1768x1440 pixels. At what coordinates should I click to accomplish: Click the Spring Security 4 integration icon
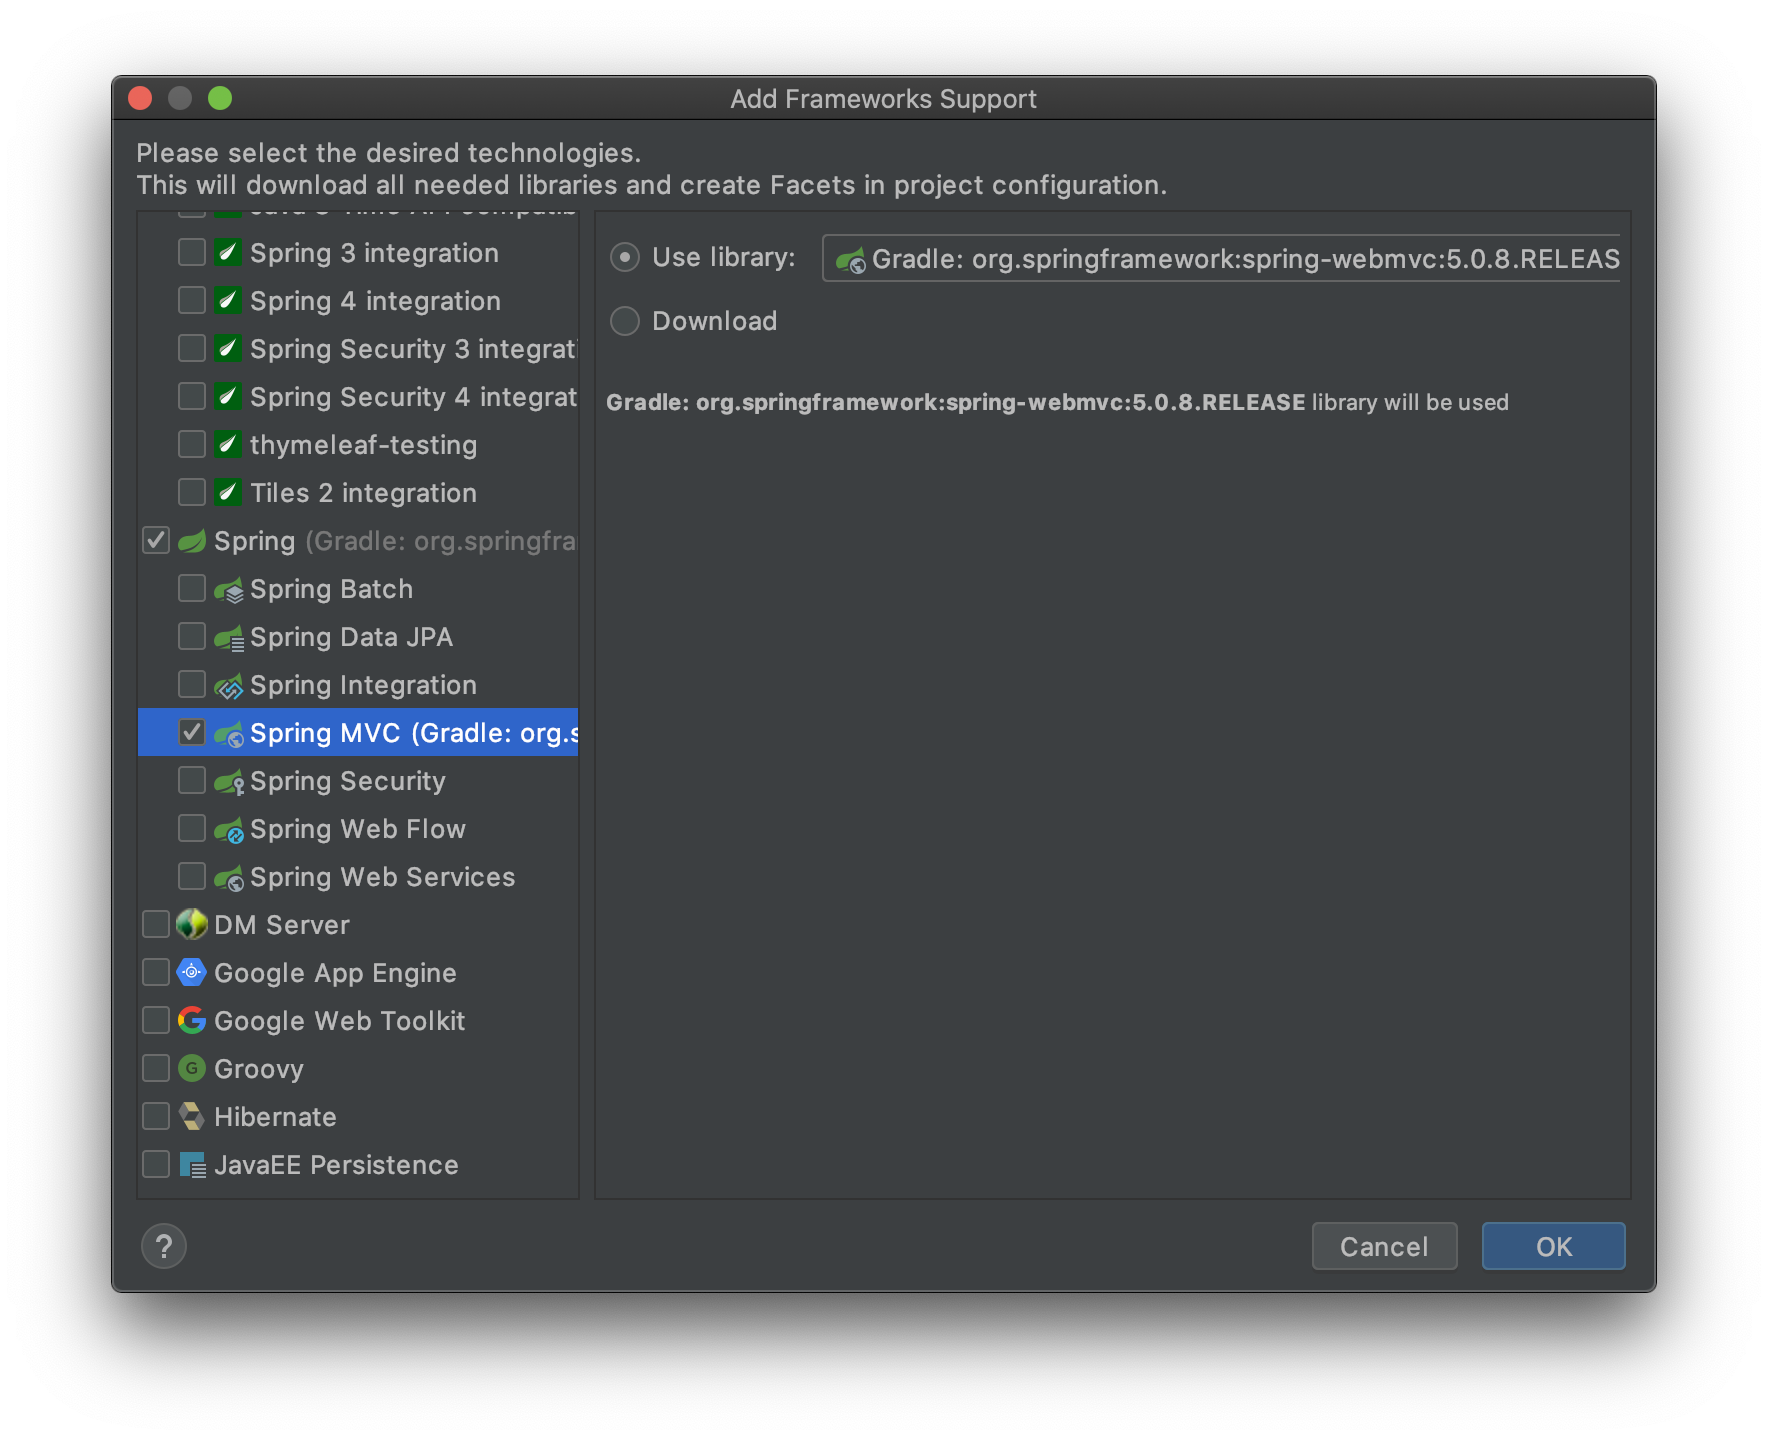[228, 396]
